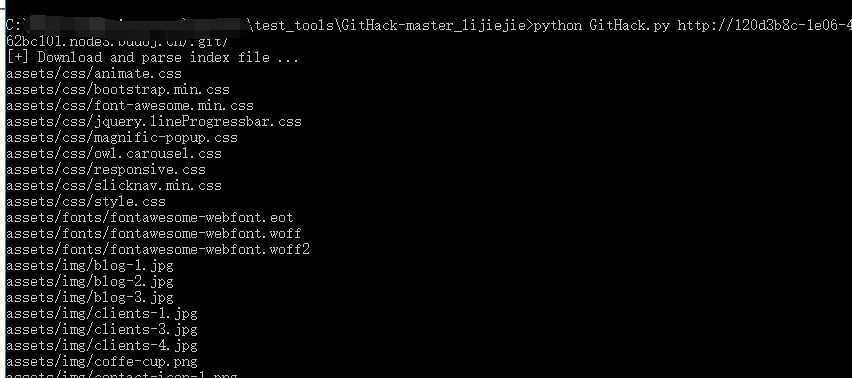This screenshot has height=378, width=852.
Task: Click the jquery.lineProgressbar.css output line
Action: point(154,121)
